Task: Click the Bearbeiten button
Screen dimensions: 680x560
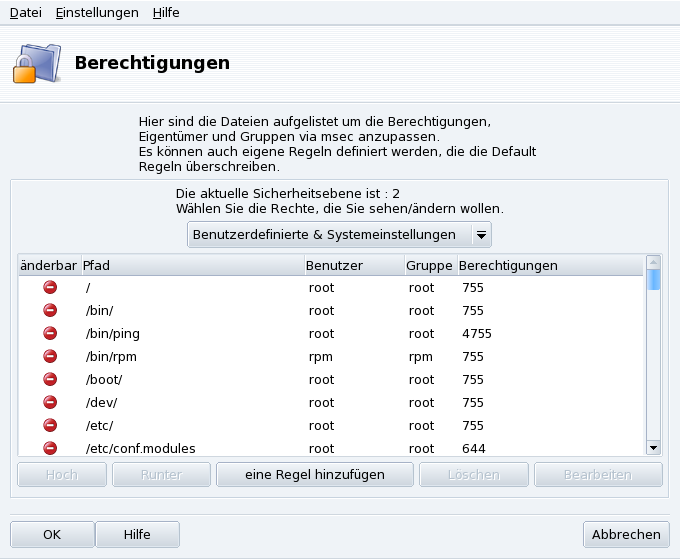Action: click(x=598, y=475)
